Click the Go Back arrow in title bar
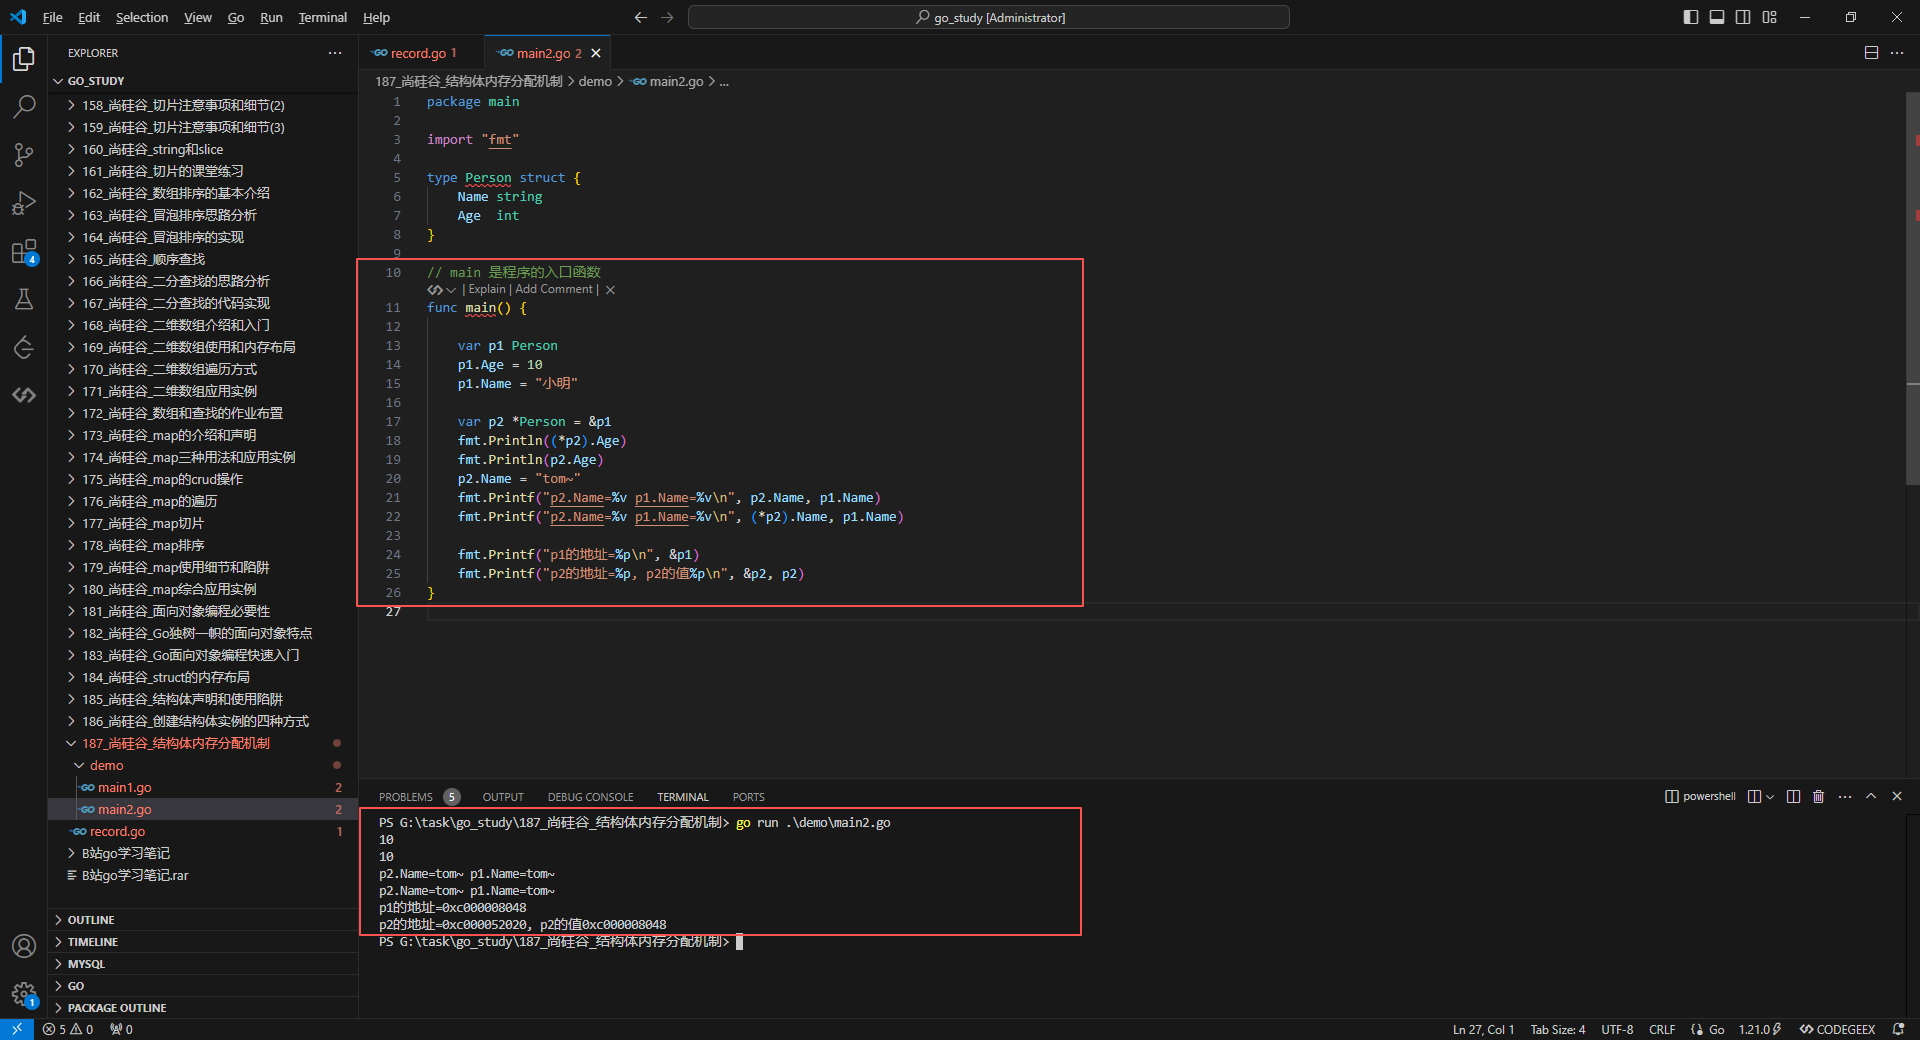The width and height of the screenshot is (1920, 1040). (641, 17)
